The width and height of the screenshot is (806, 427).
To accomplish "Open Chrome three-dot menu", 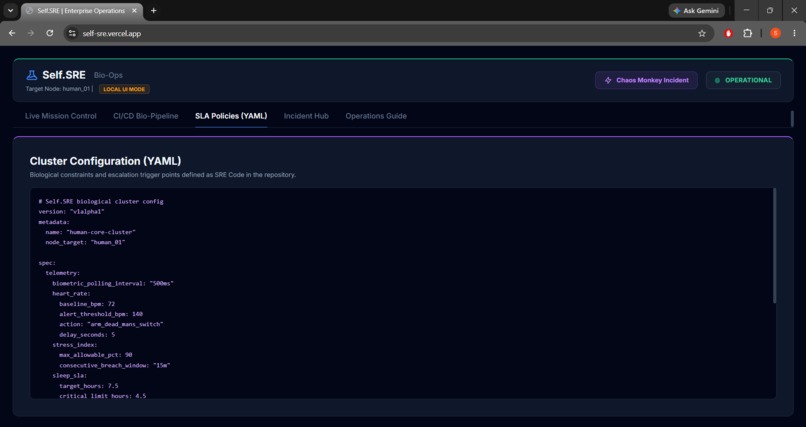I will click(x=794, y=33).
